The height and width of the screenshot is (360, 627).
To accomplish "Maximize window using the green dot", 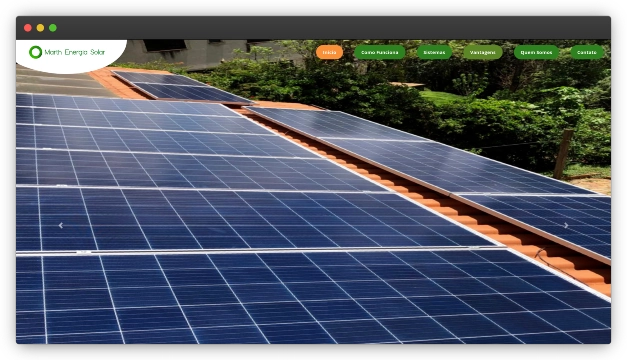I will [x=53, y=28].
